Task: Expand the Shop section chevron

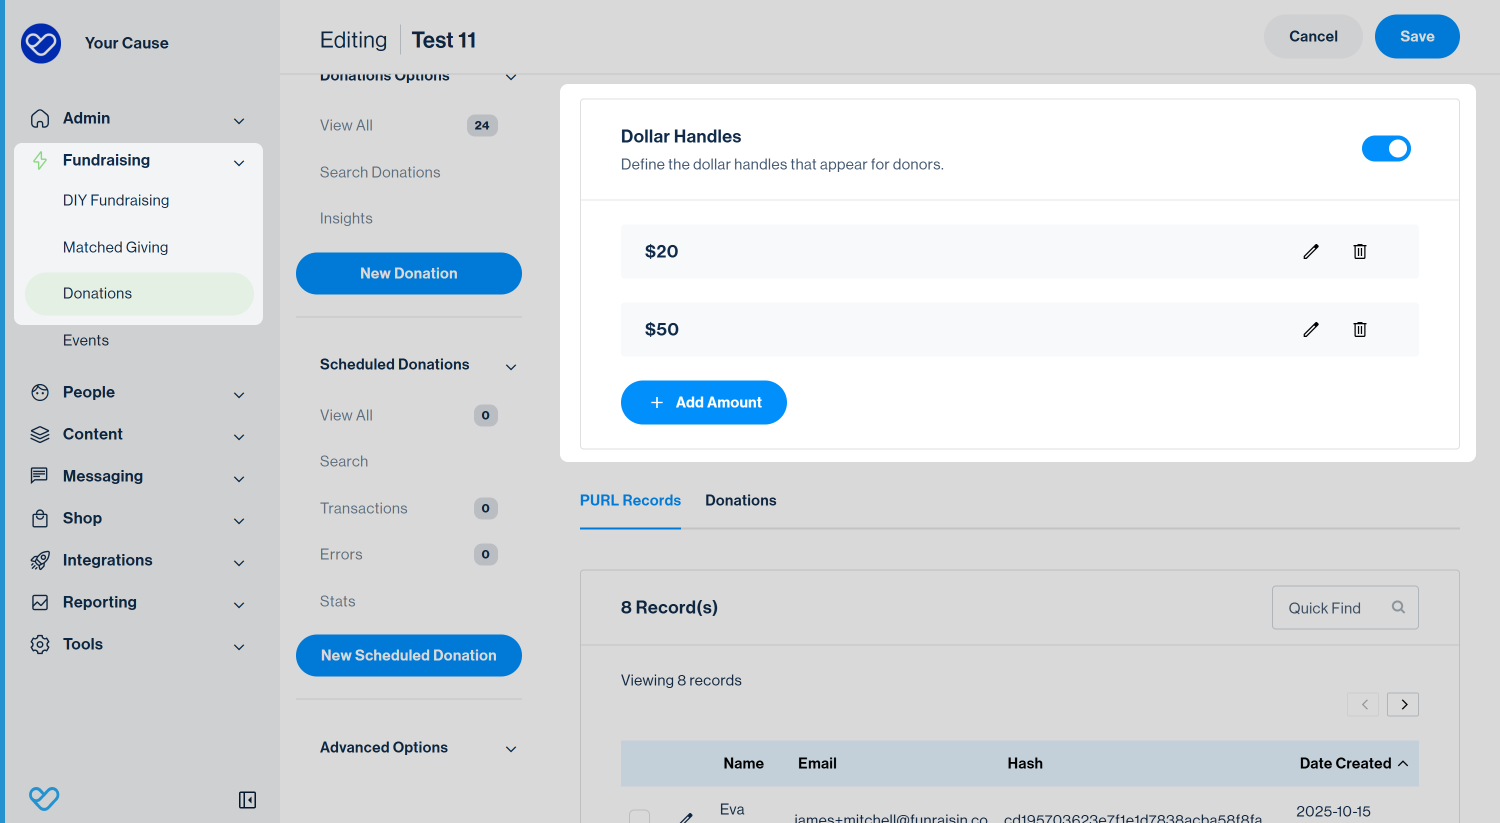Action: tap(239, 521)
